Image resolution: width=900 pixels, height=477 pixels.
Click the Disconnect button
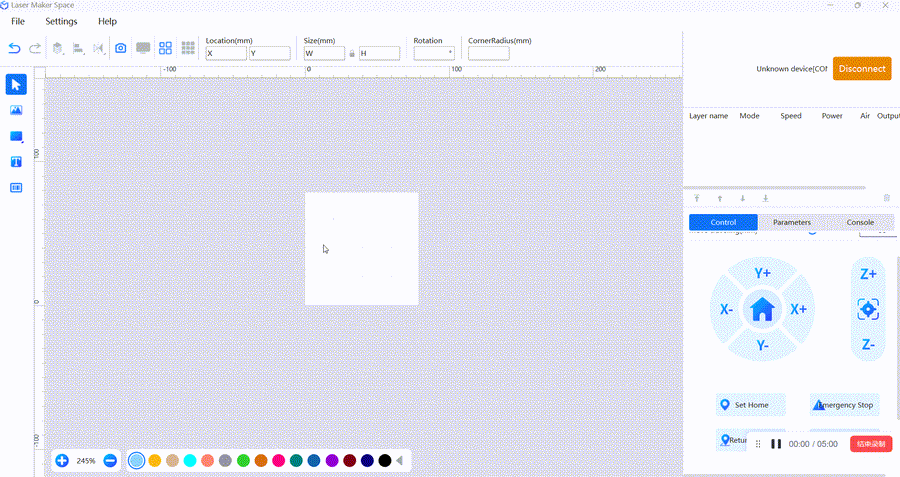[x=862, y=68]
